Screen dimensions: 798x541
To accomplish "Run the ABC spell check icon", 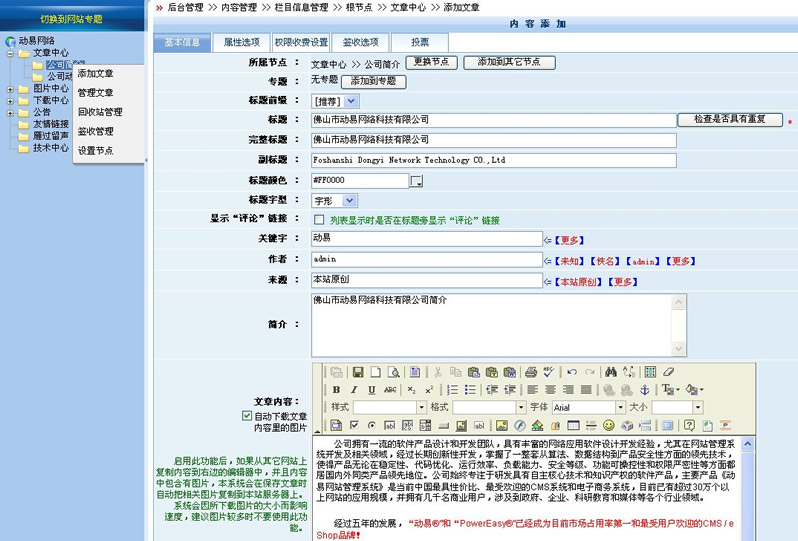I will coord(549,372).
